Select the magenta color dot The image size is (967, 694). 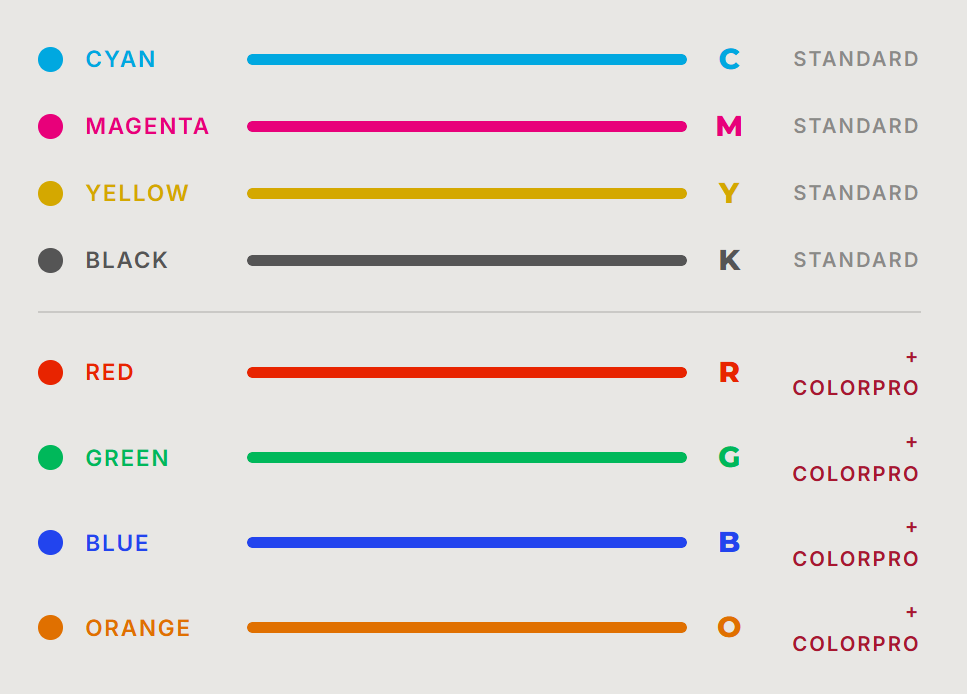(x=50, y=126)
